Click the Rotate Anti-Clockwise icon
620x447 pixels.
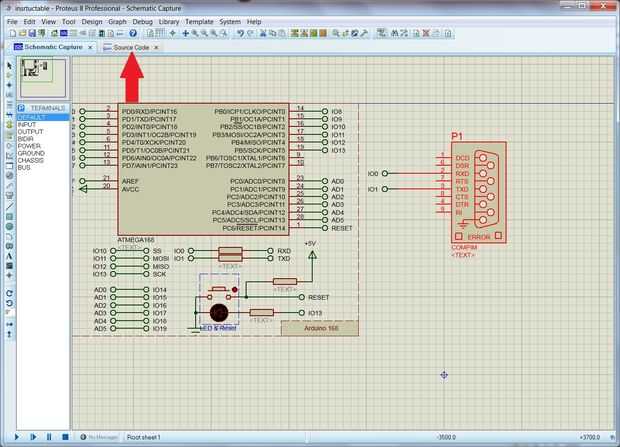9,303
